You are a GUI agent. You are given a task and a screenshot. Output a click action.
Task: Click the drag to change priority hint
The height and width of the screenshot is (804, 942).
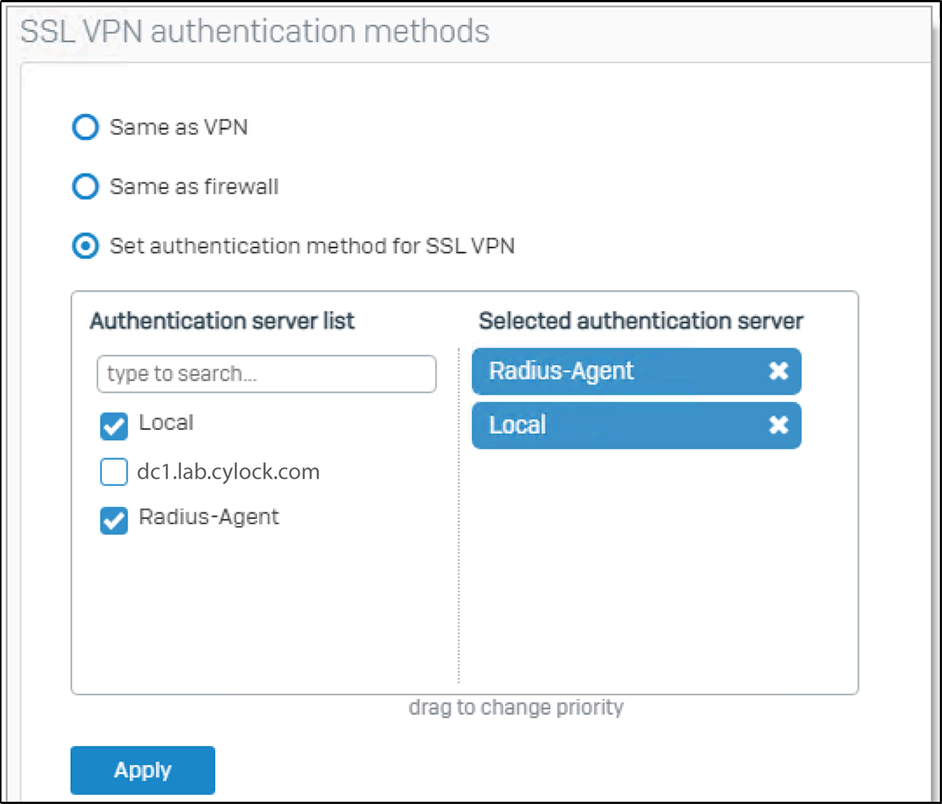(516, 707)
